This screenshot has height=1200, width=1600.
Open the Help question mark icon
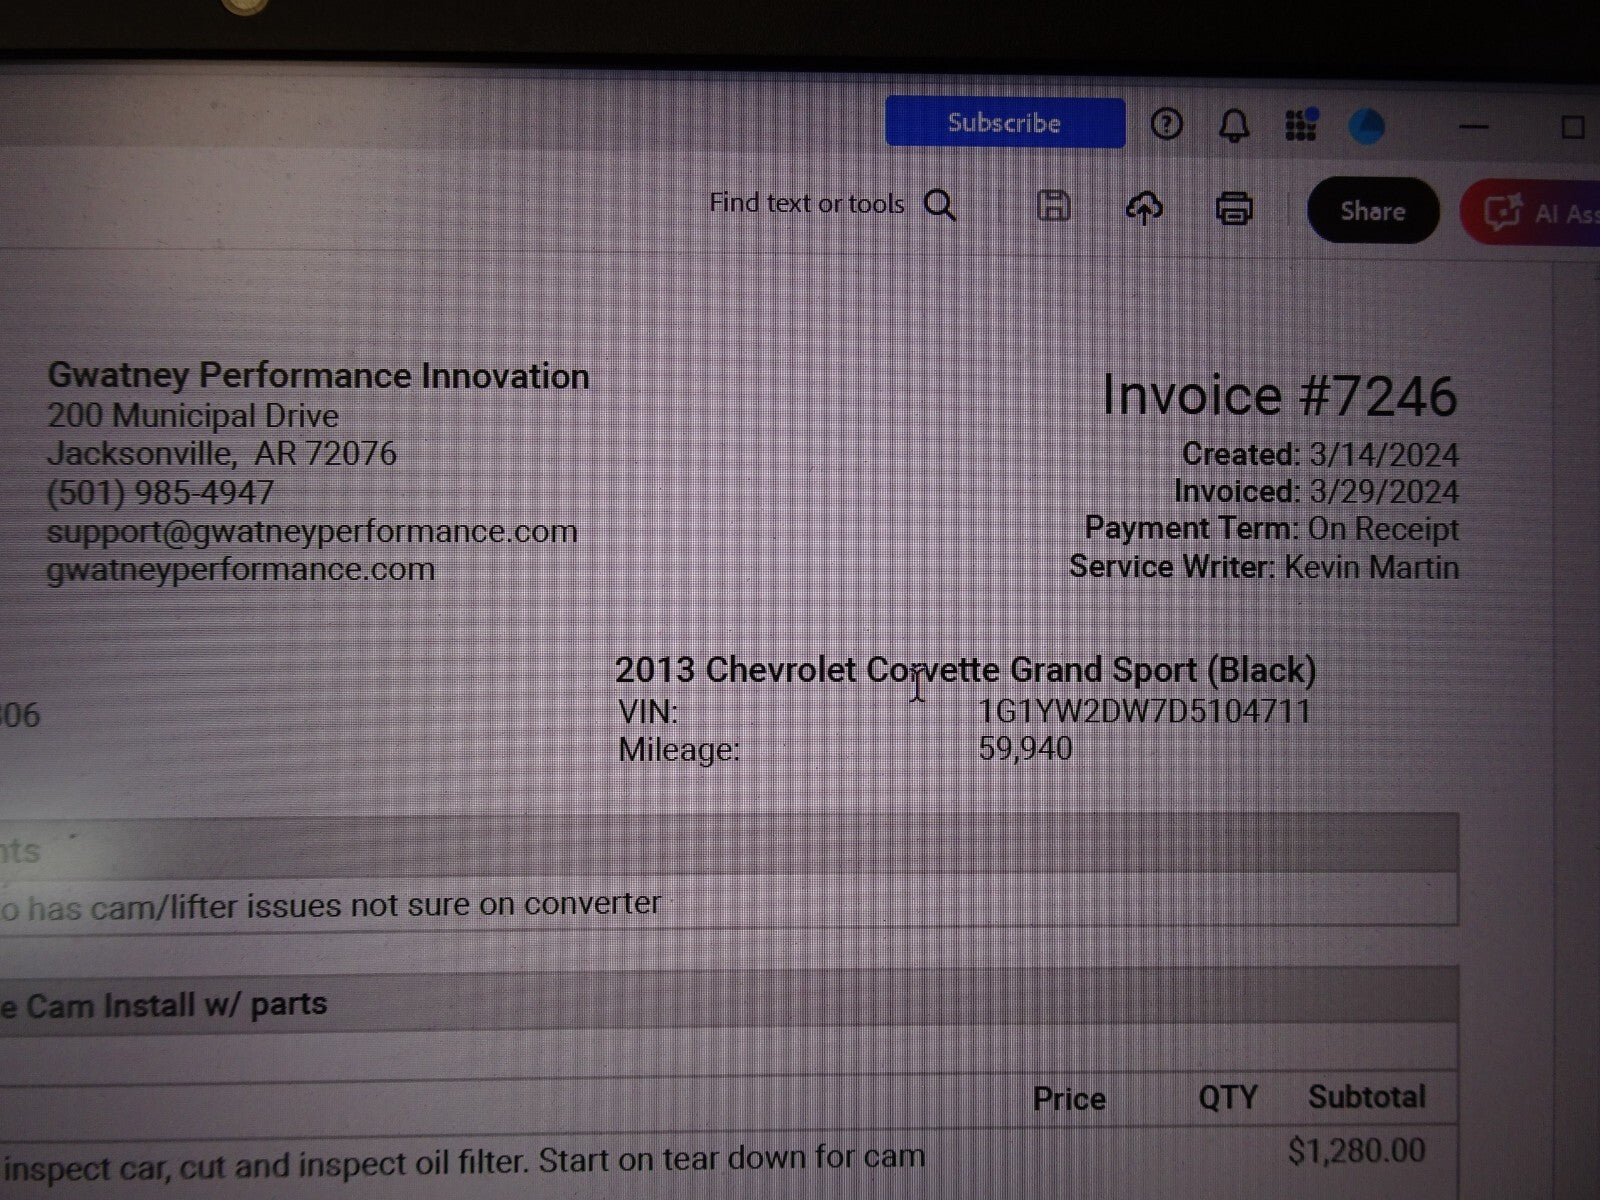1166,125
